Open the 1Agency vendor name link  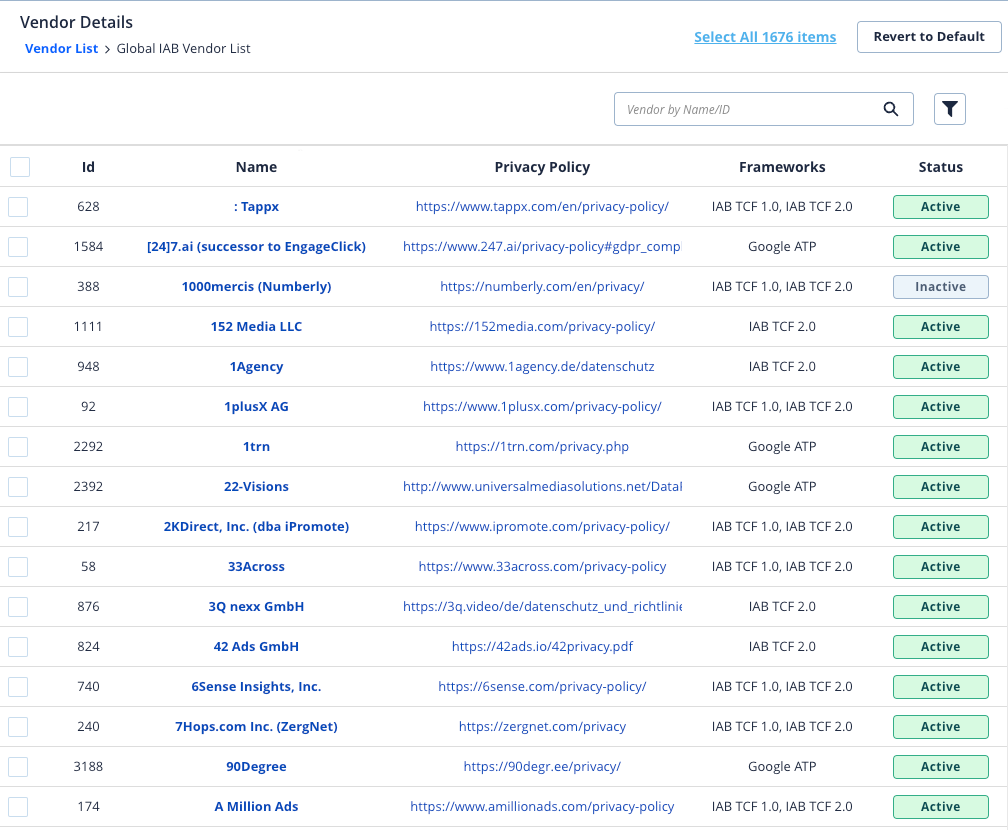click(256, 367)
